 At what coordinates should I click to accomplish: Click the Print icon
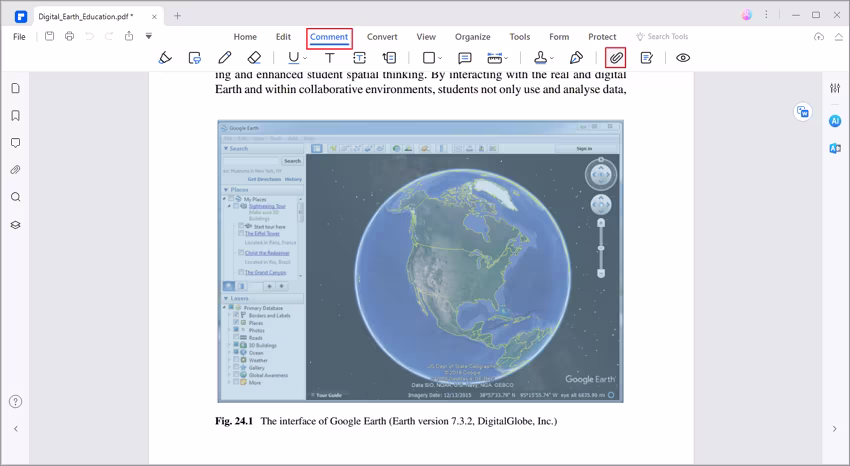pyautogui.click(x=69, y=36)
